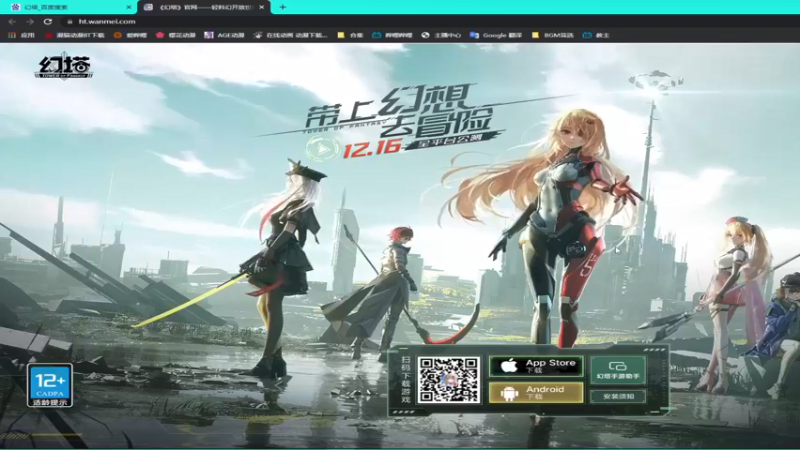Open the last Bilibili bookmark on the bar

tap(596, 35)
